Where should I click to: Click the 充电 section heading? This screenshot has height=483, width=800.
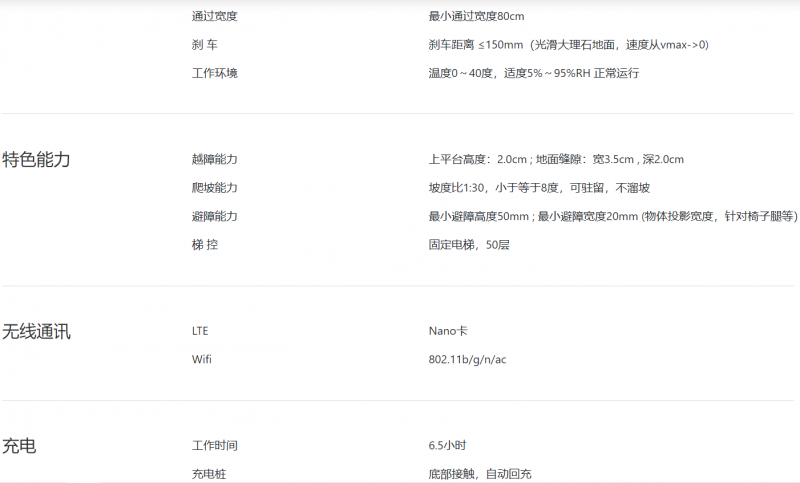tap(19, 446)
